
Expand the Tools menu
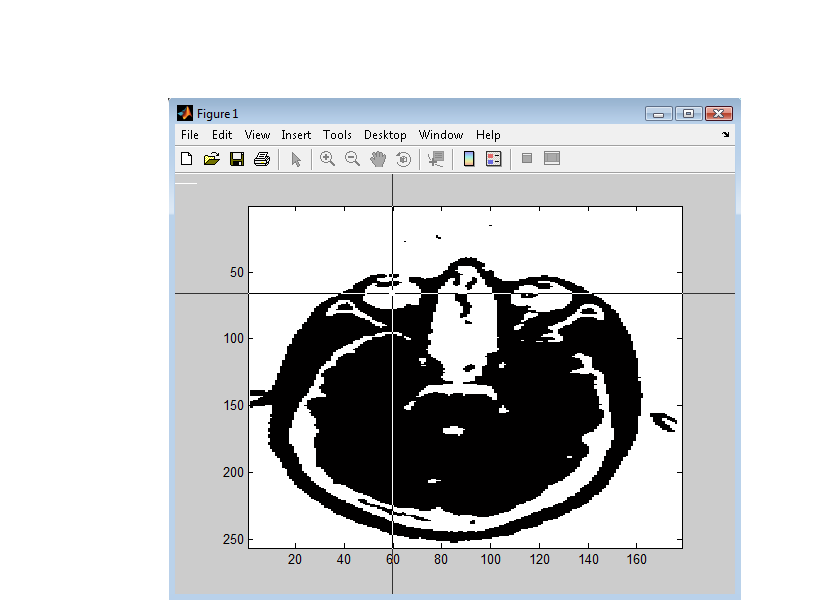click(x=337, y=135)
